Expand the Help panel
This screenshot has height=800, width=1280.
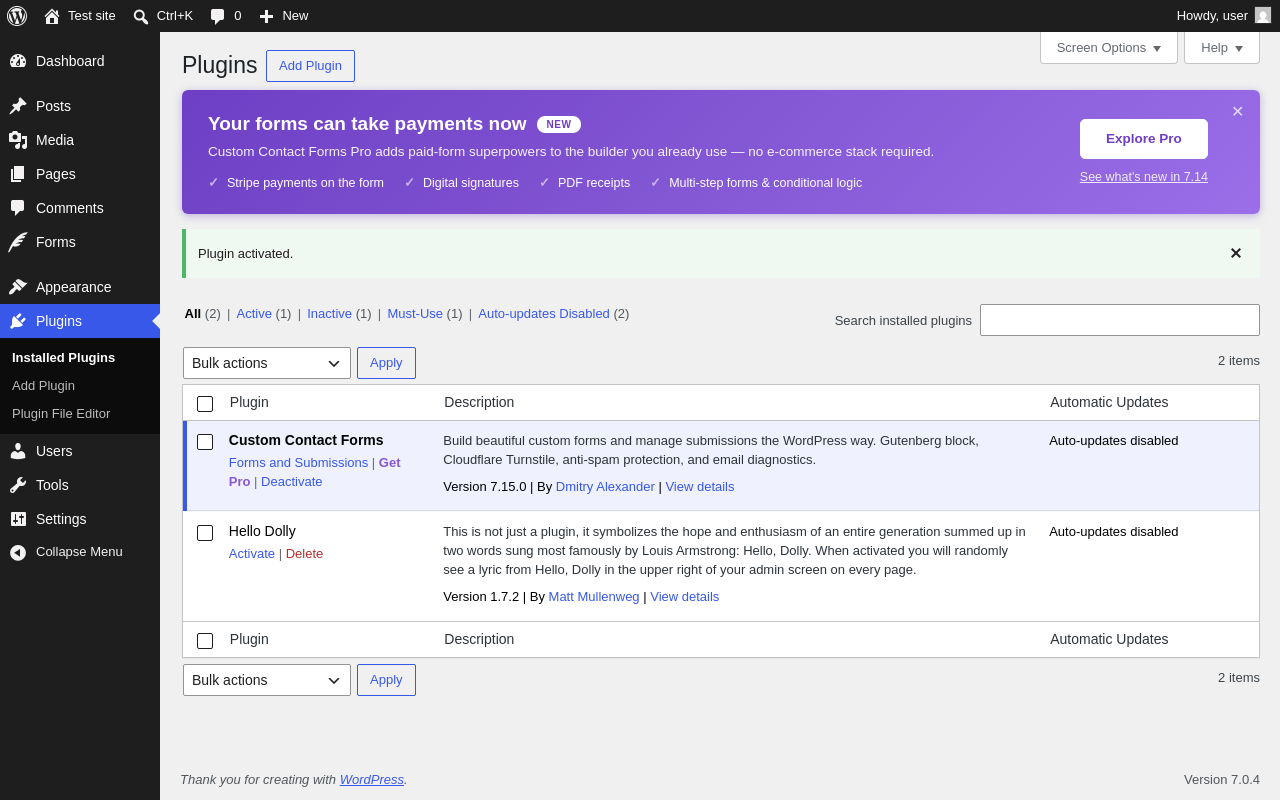coord(1222,47)
